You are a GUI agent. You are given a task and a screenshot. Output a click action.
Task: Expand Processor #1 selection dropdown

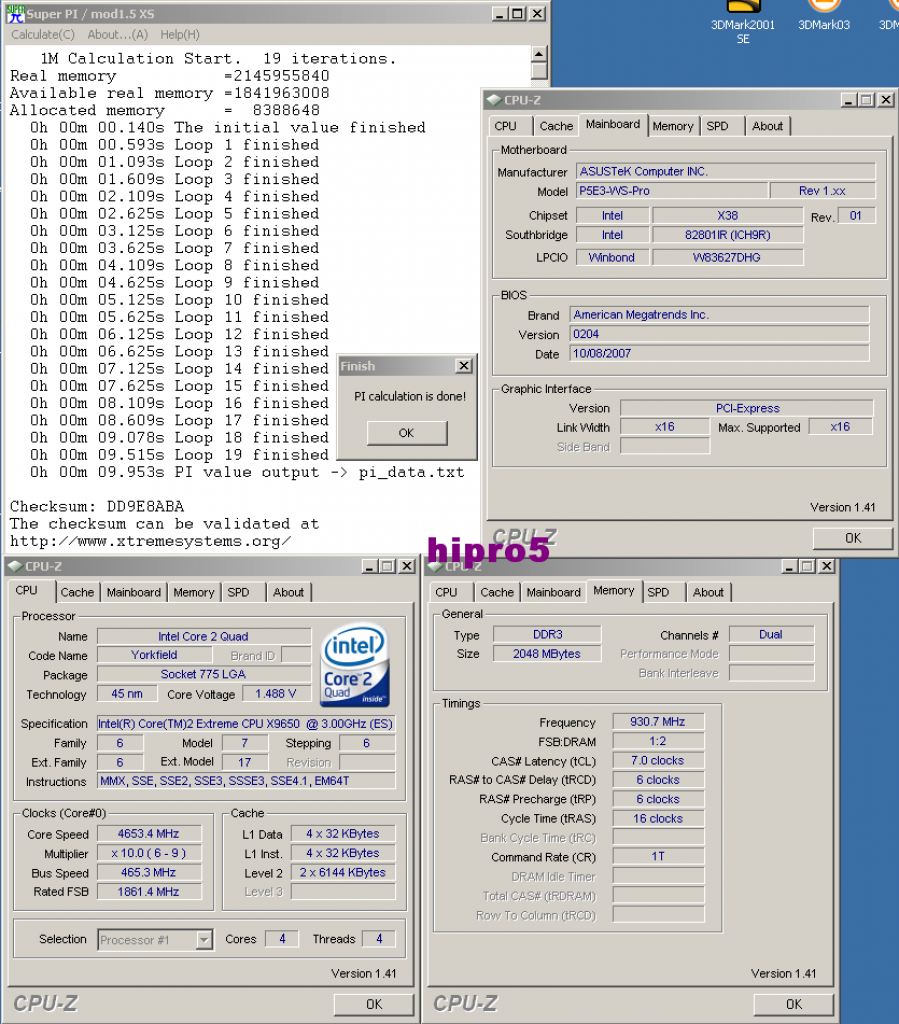(204, 940)
